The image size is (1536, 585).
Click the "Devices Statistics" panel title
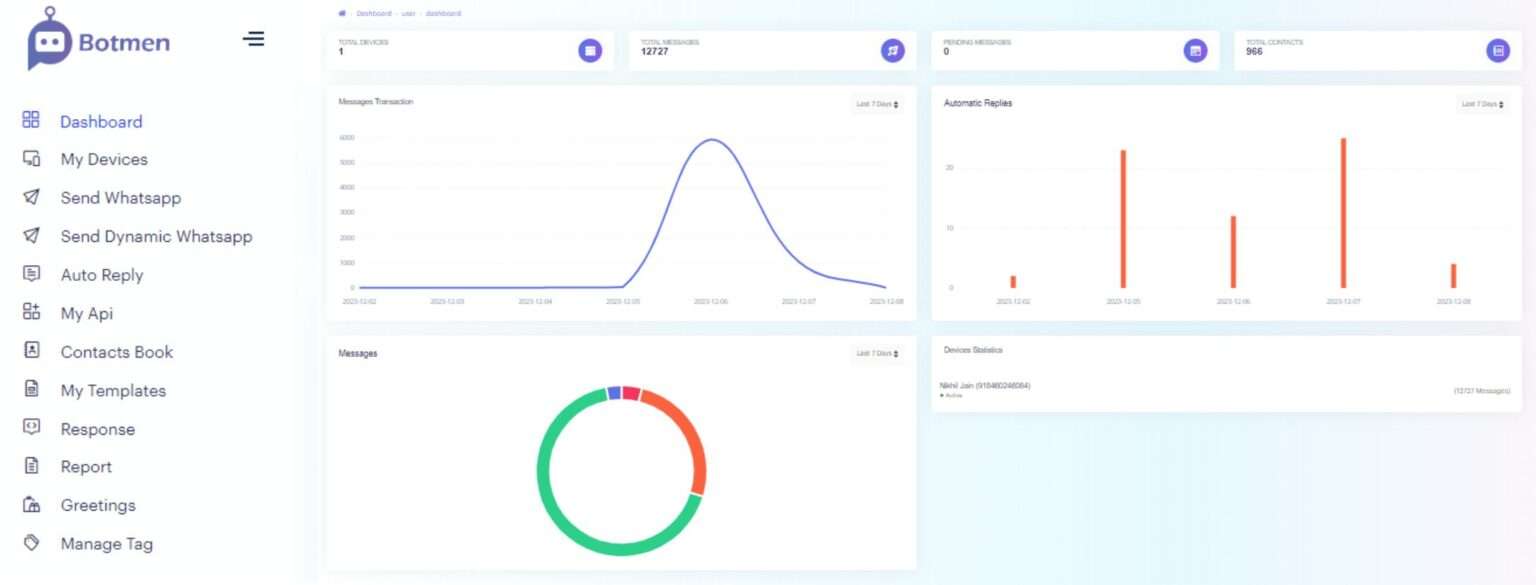point(973,350)
